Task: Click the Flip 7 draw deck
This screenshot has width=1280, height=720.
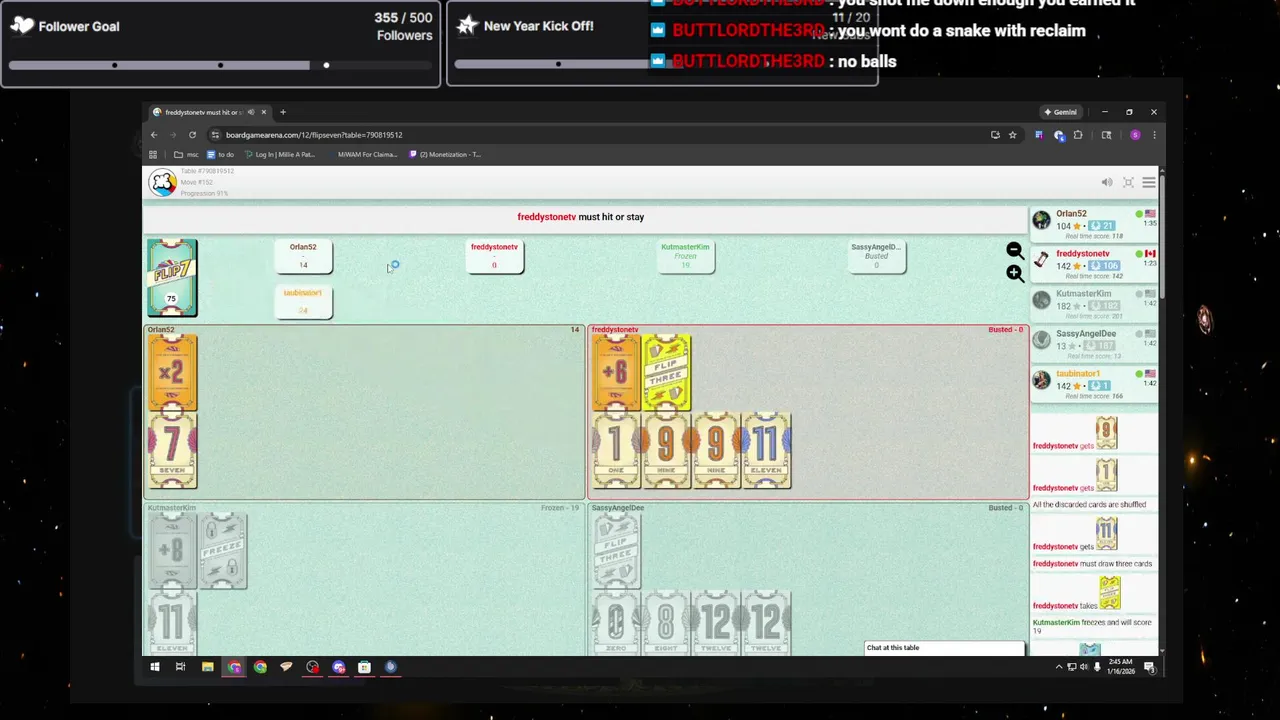Action: [x=172, y=277]
